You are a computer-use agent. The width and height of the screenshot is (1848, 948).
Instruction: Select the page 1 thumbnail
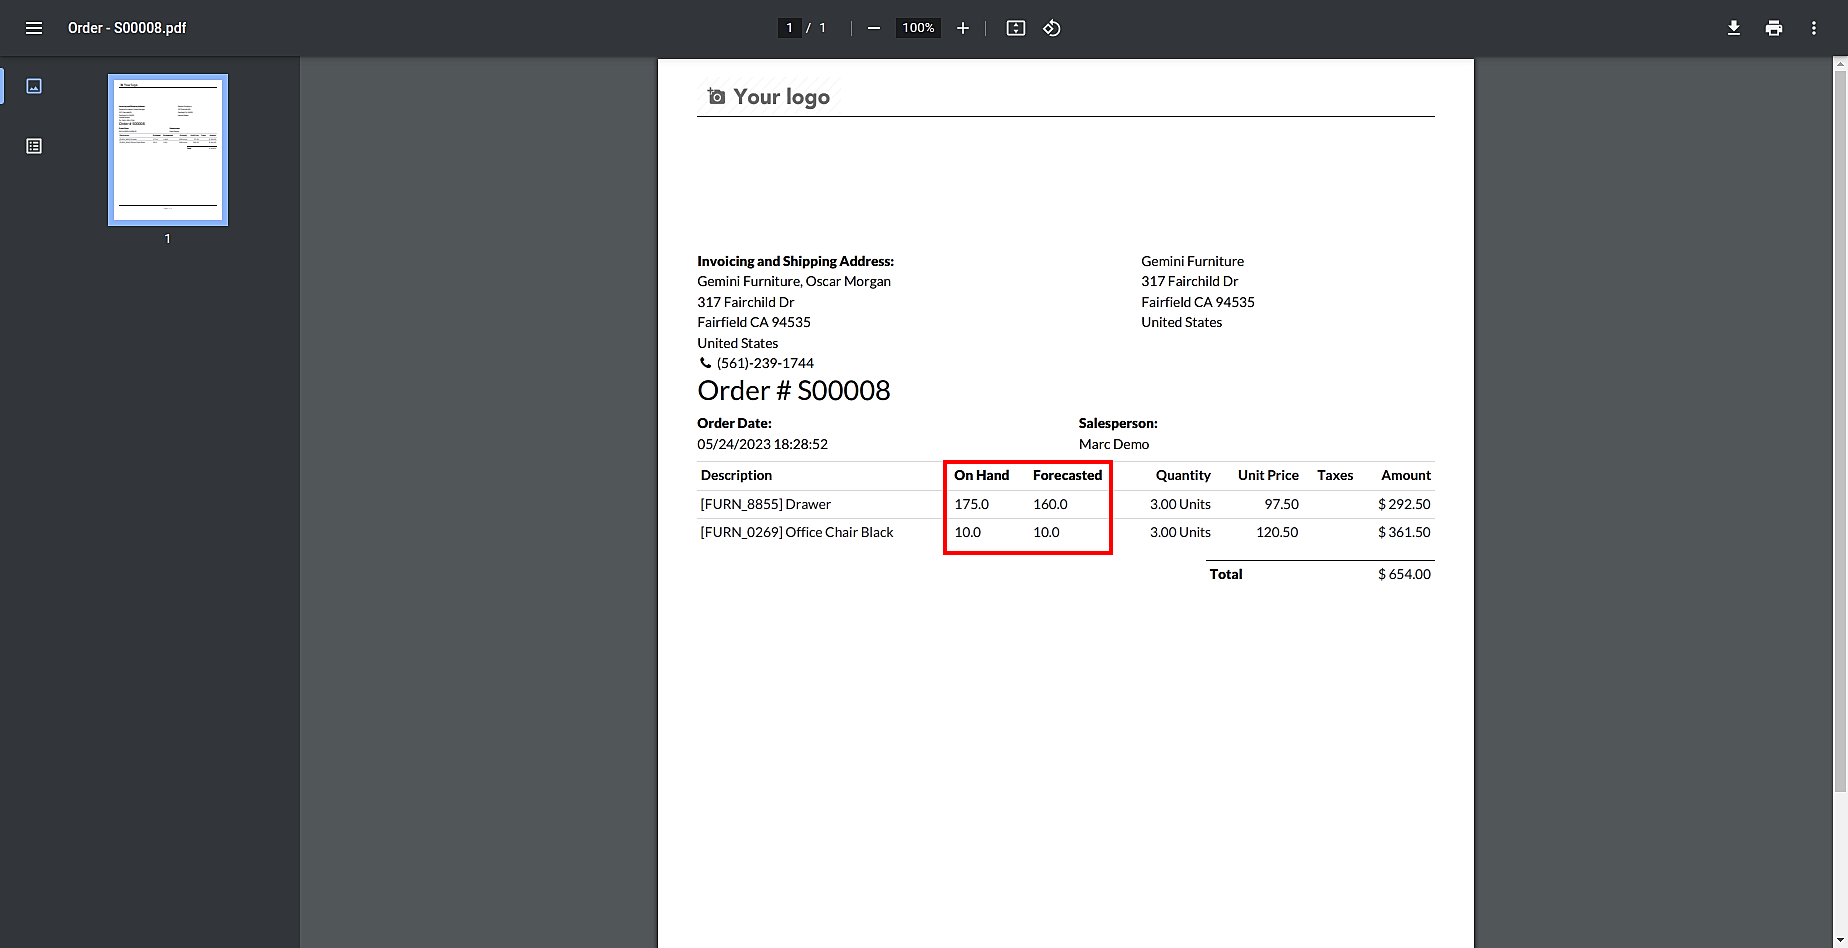point(168,150)
